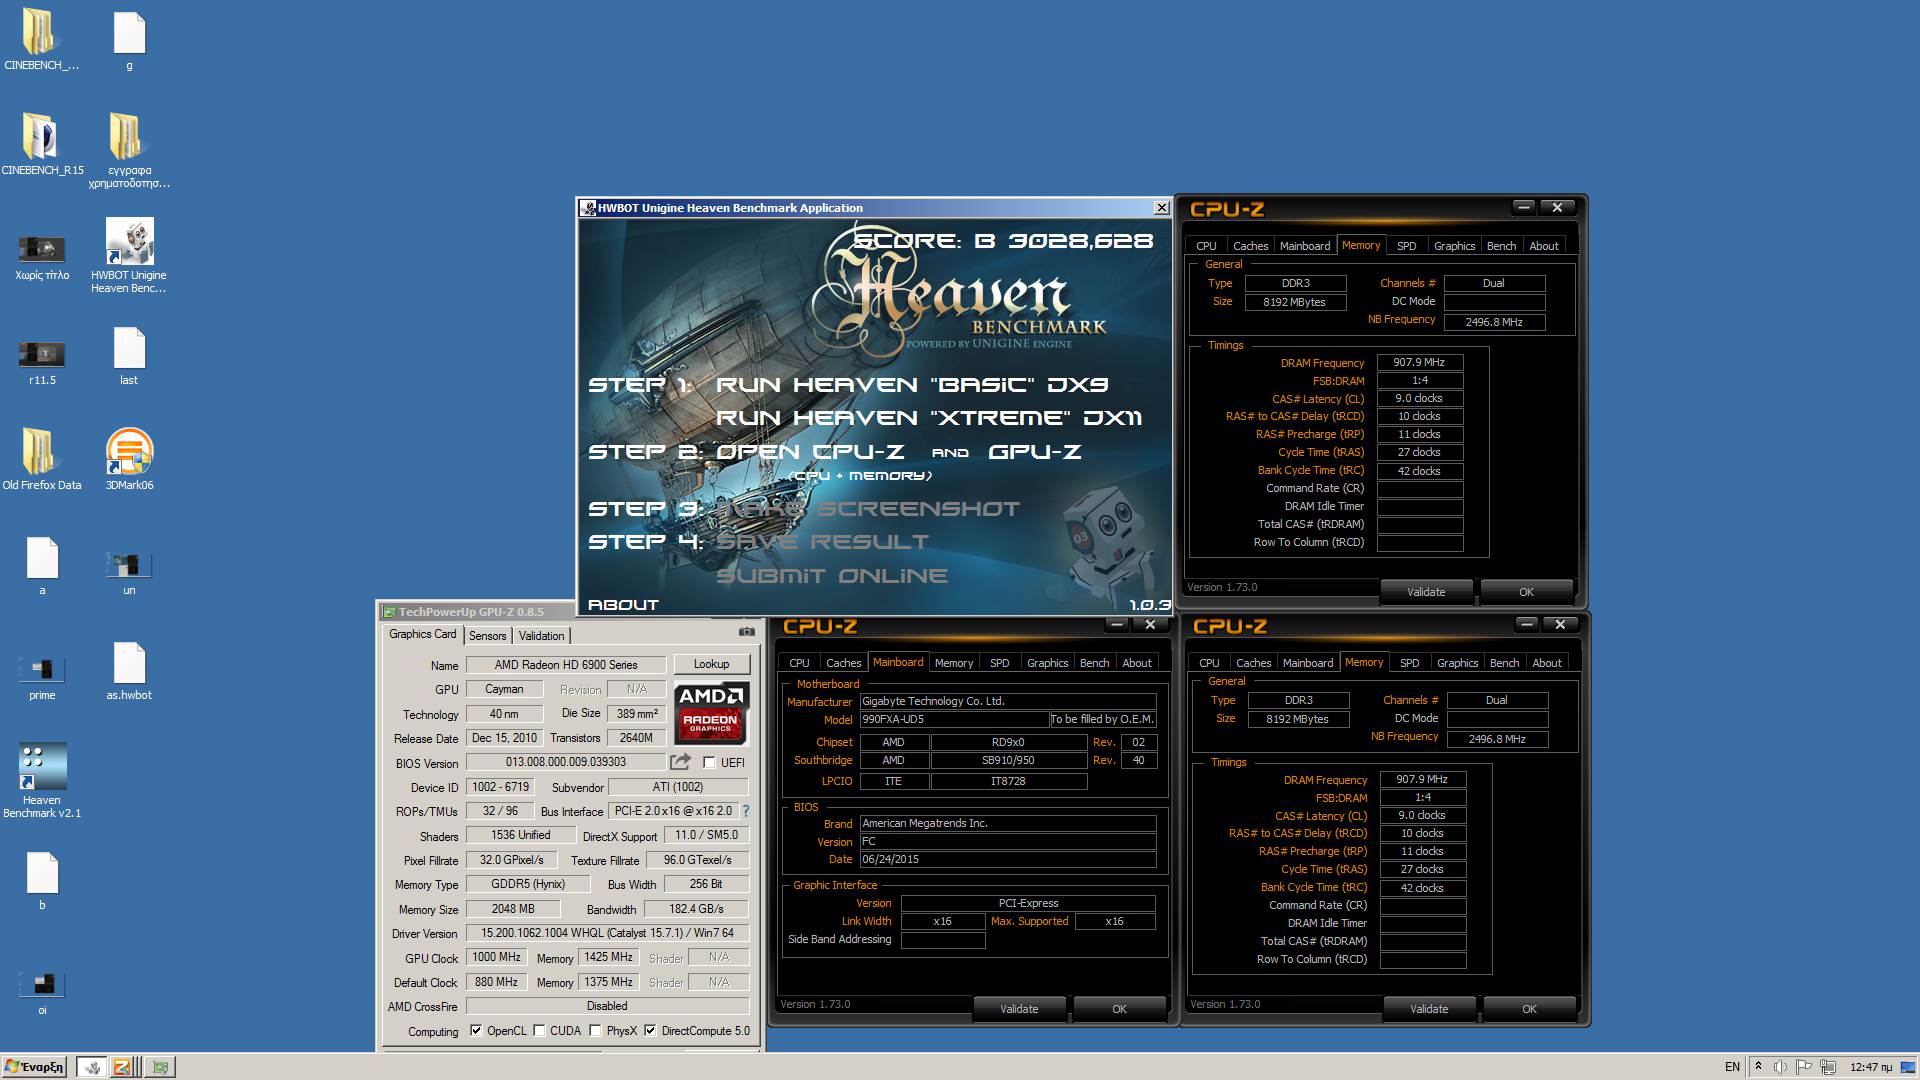Show hidden system tray icons
The image size is (1920, 1080).
tap(1758, 1067)
